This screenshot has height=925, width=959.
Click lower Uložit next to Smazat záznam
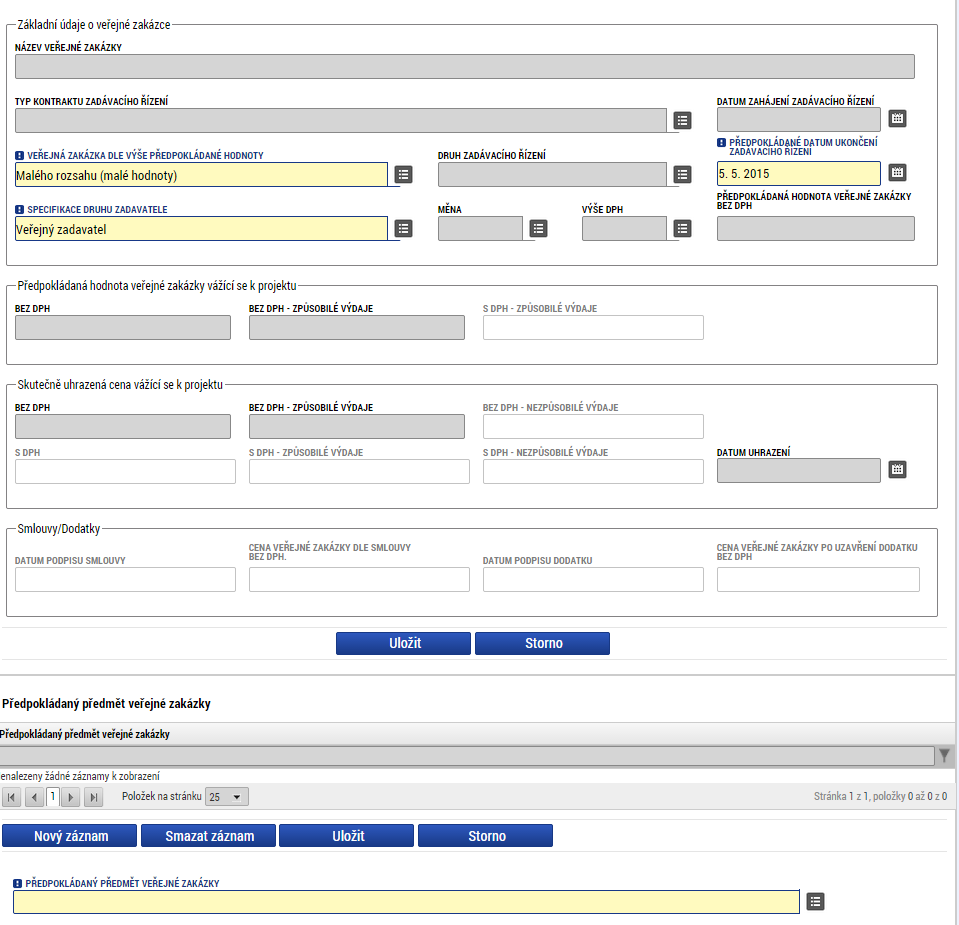pos(347,836)
